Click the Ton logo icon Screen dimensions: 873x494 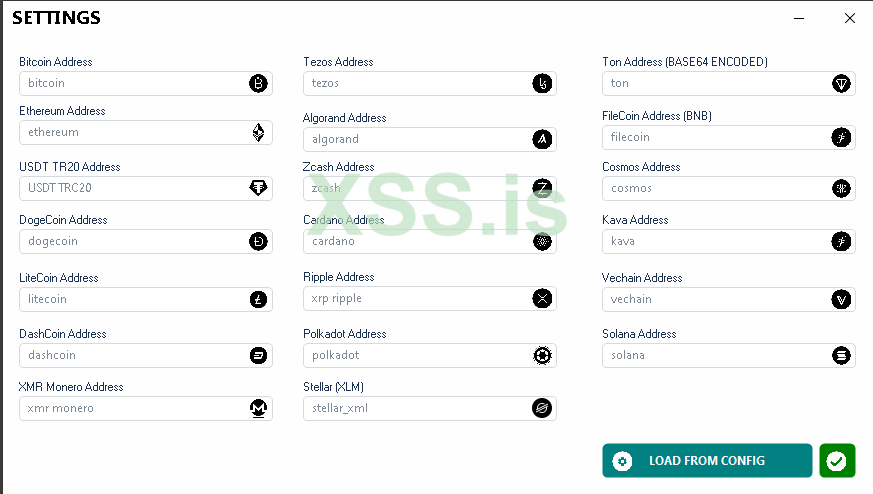[841, 83]
